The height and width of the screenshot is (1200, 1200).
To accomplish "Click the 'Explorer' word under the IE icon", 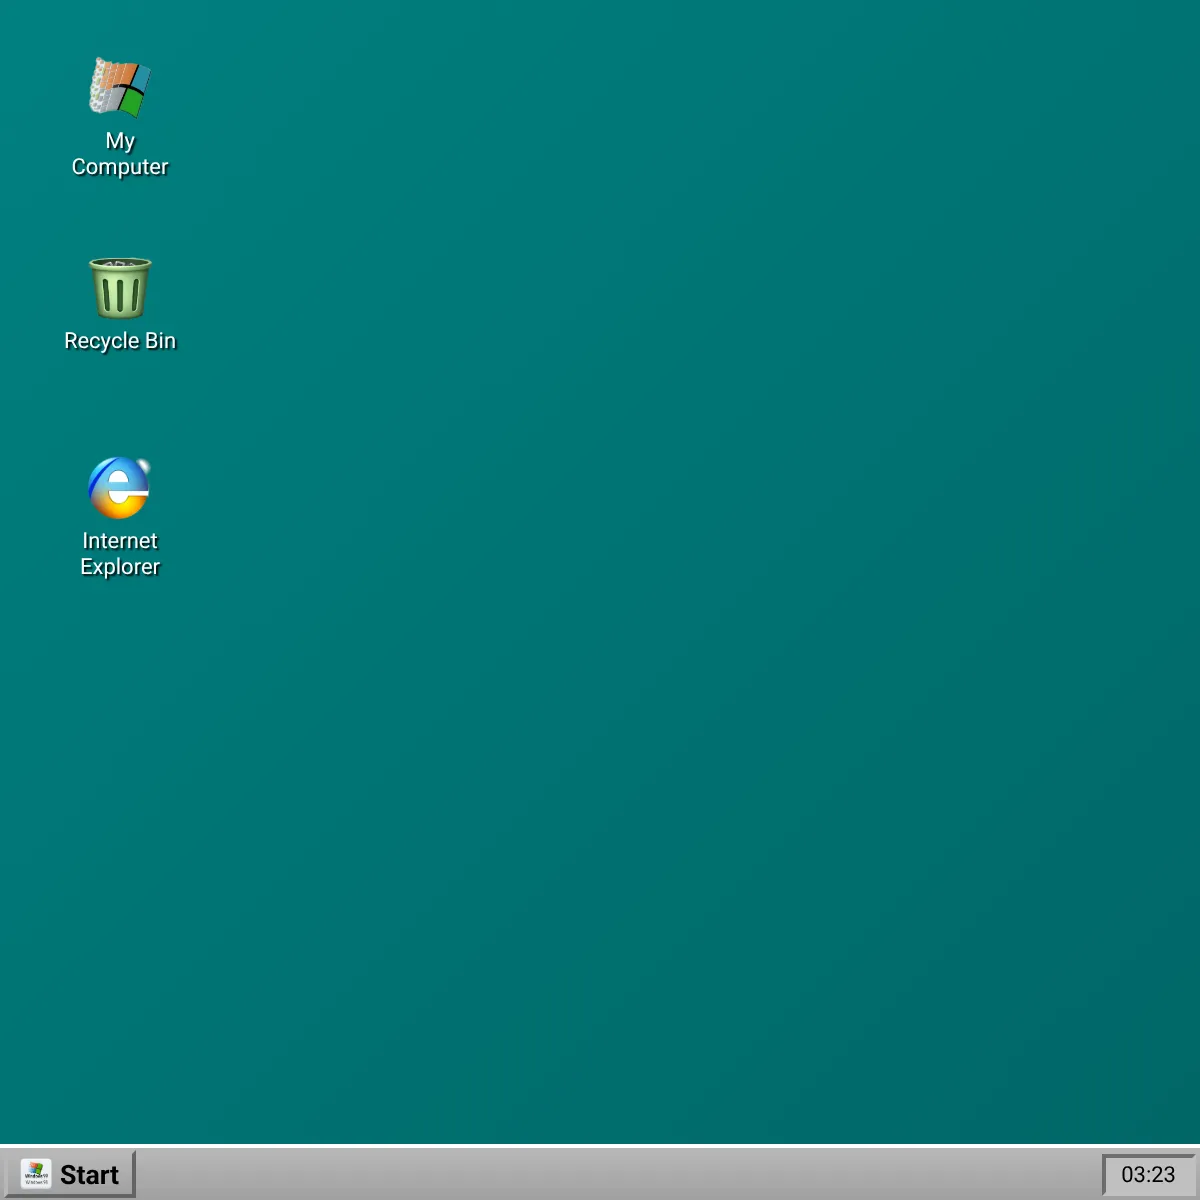I will coord(120,567).
